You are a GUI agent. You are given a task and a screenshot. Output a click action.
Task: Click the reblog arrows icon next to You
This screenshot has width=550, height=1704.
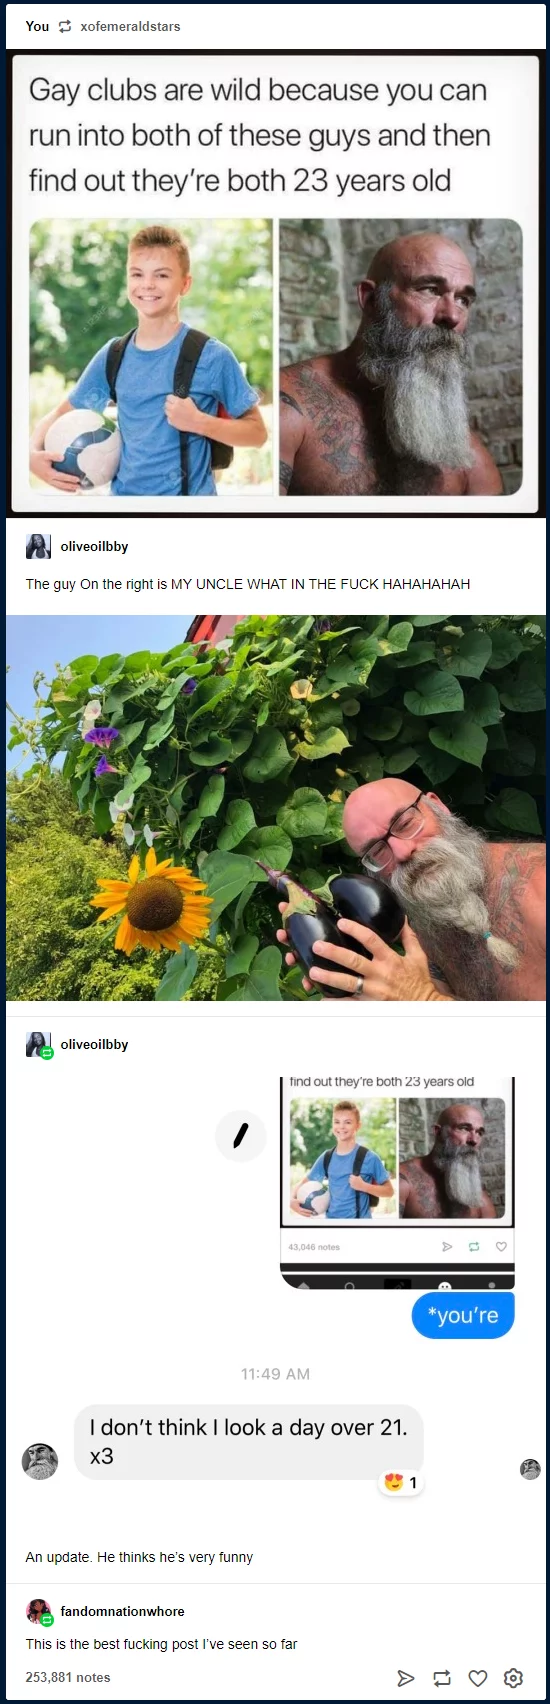click(x=65, y=27)
